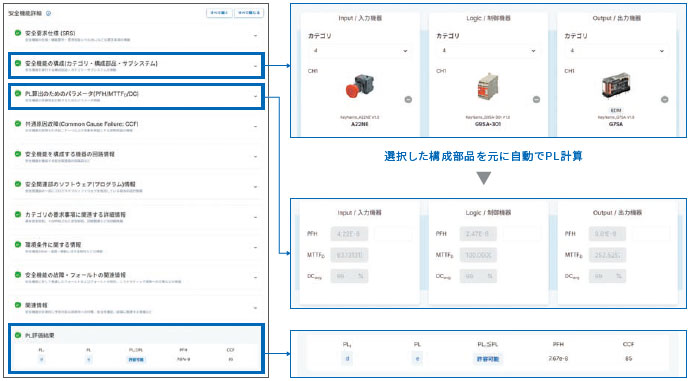690x381 pixels.
Task: Expand the 安全要求仕様 (SRS) section chevron
Action: tap(256, 36)
